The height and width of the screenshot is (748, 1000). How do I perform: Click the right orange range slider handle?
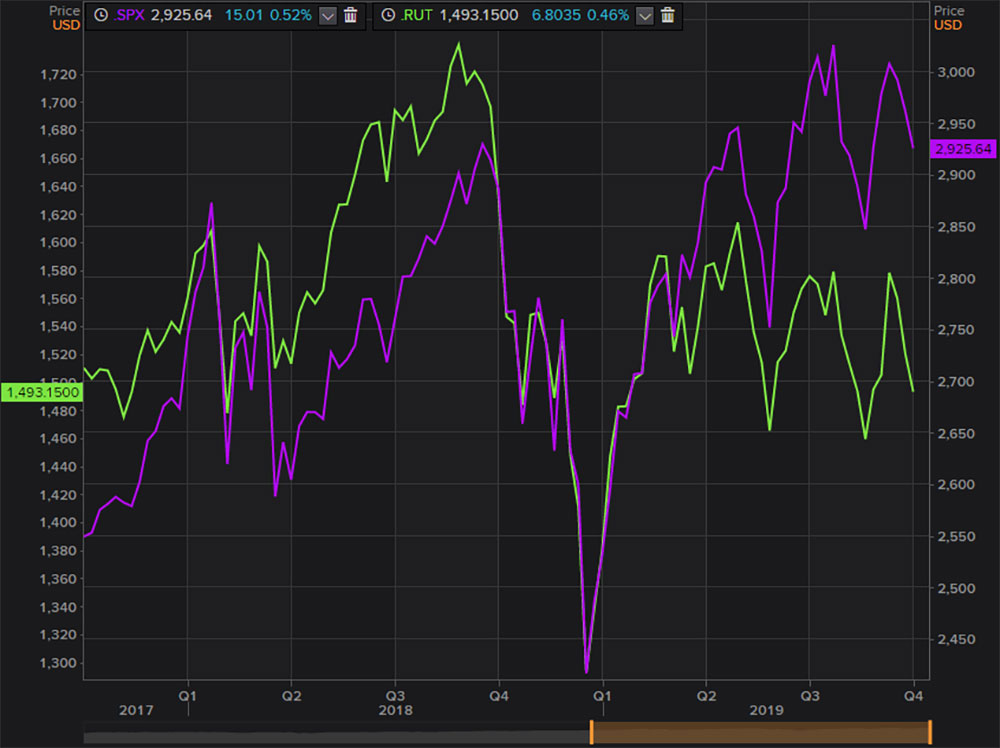pyautogui.click(x=930, y=731)
